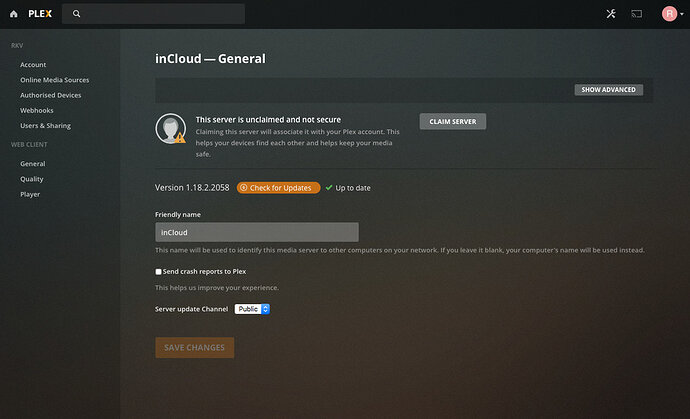
Task: Open Account settings
Action: tap(33, 65)
